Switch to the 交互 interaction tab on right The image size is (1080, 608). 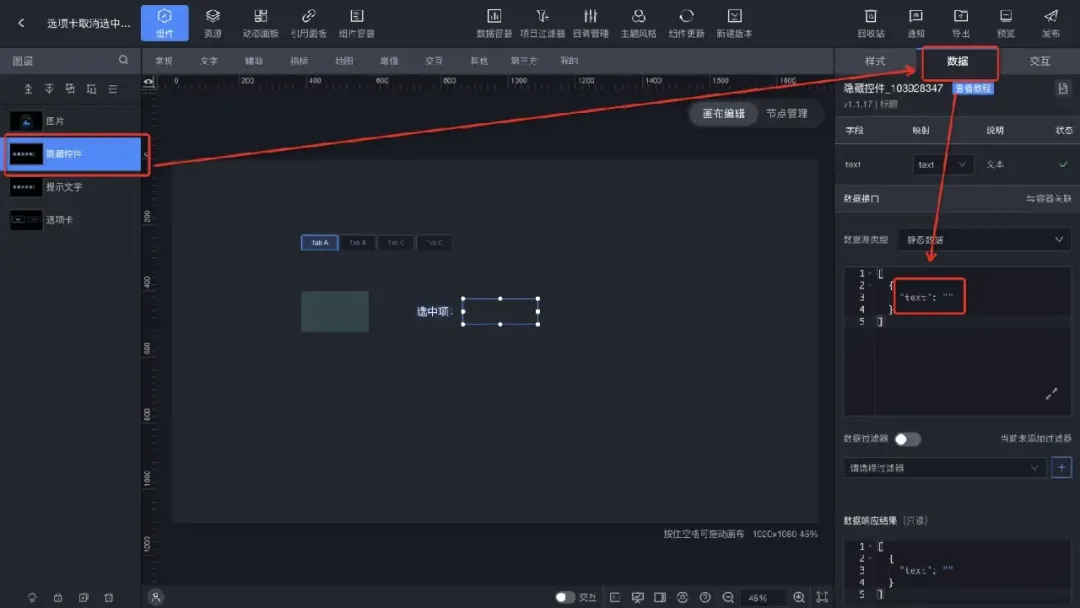coord(1039,61)
